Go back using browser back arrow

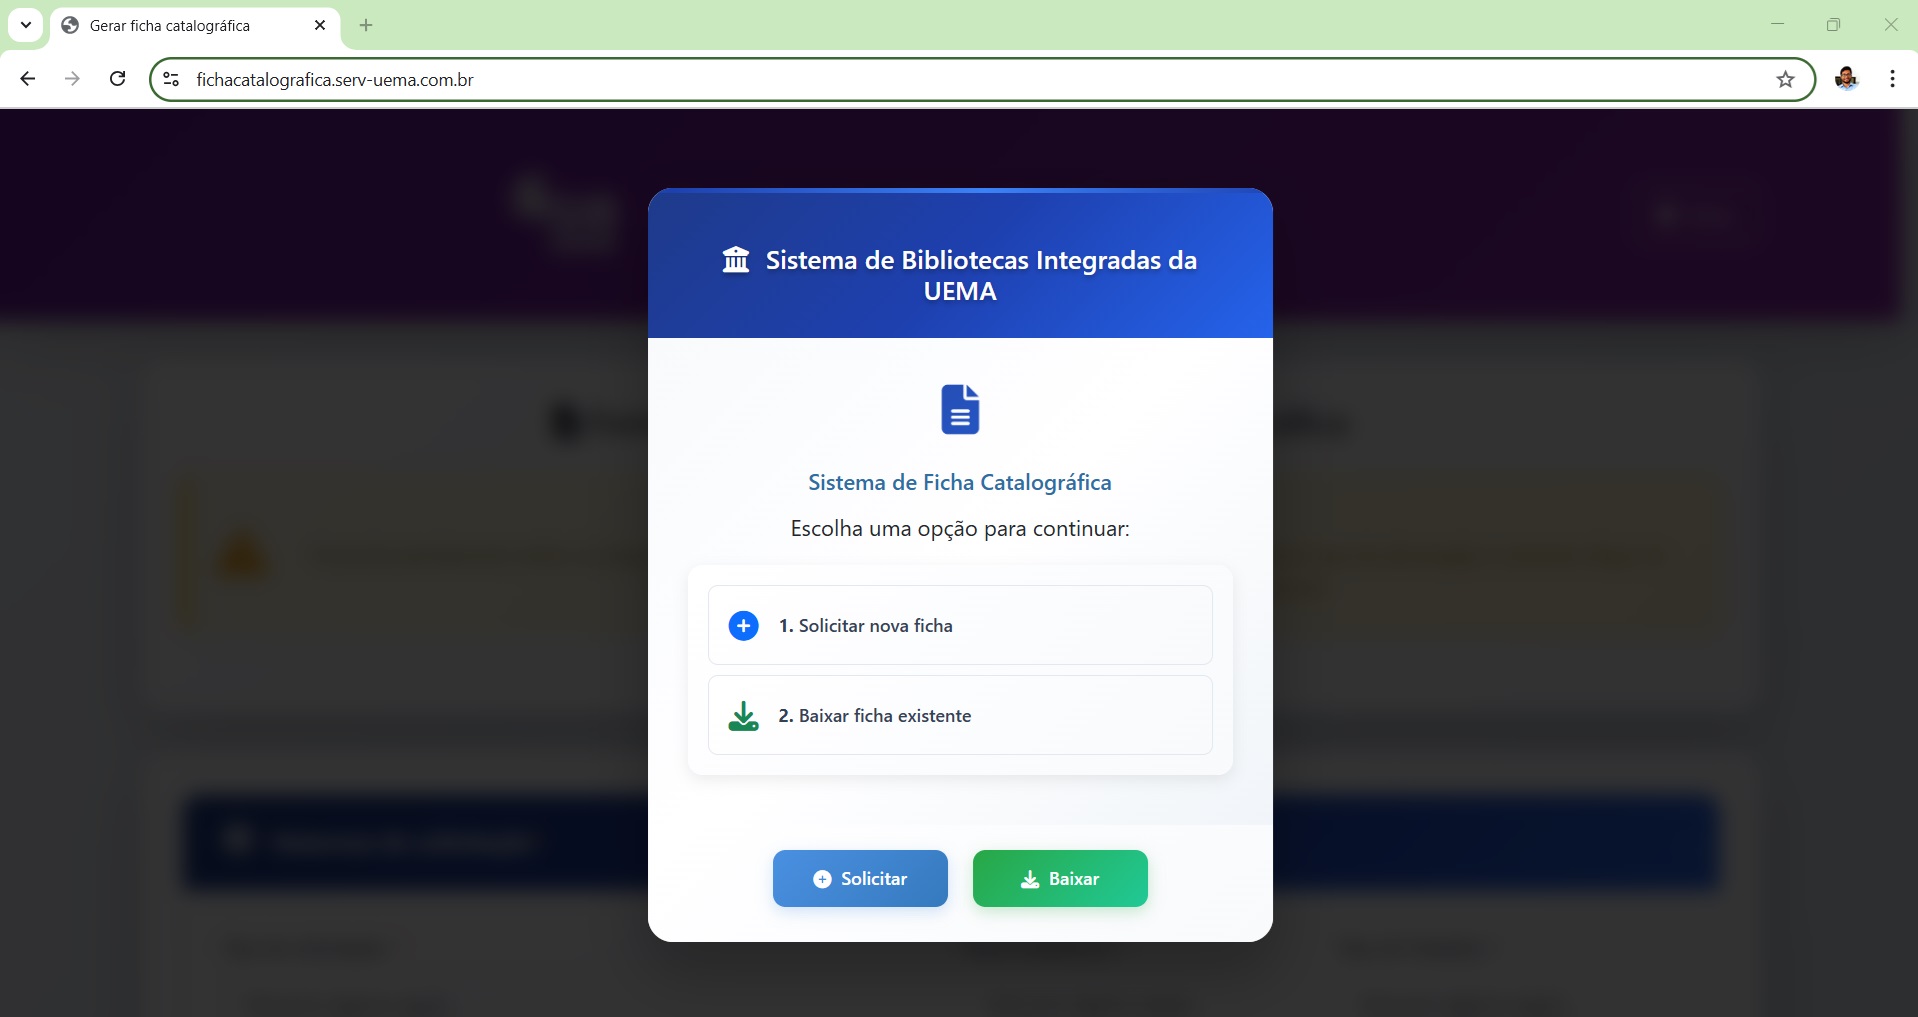28,79
